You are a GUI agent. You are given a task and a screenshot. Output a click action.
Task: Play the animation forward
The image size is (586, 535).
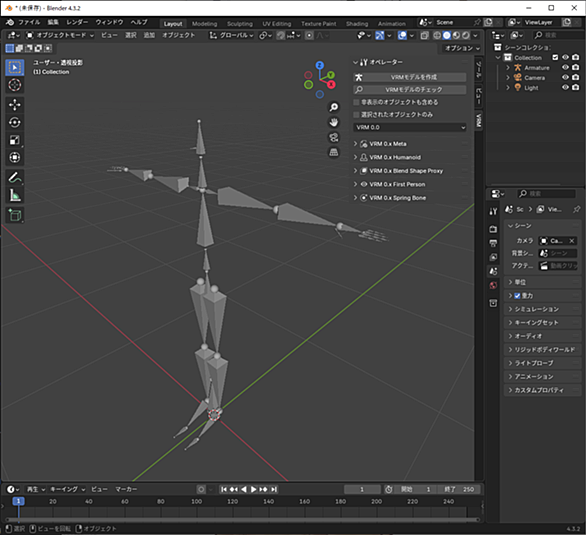point(253,489)
